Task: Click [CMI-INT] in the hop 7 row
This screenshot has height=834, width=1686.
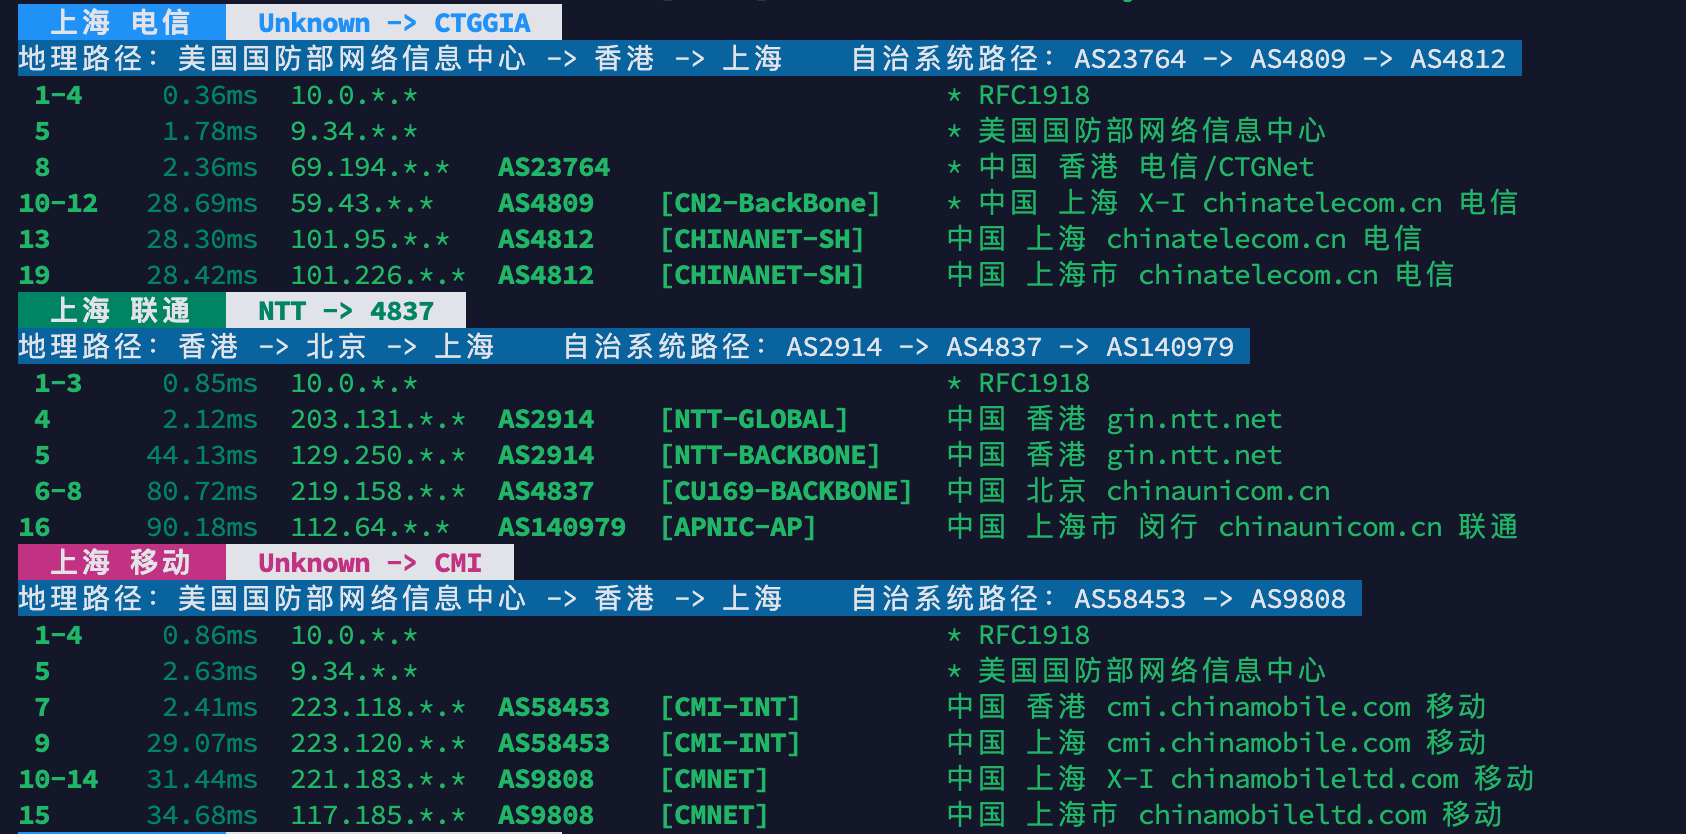Action: (x=730, y=706)
